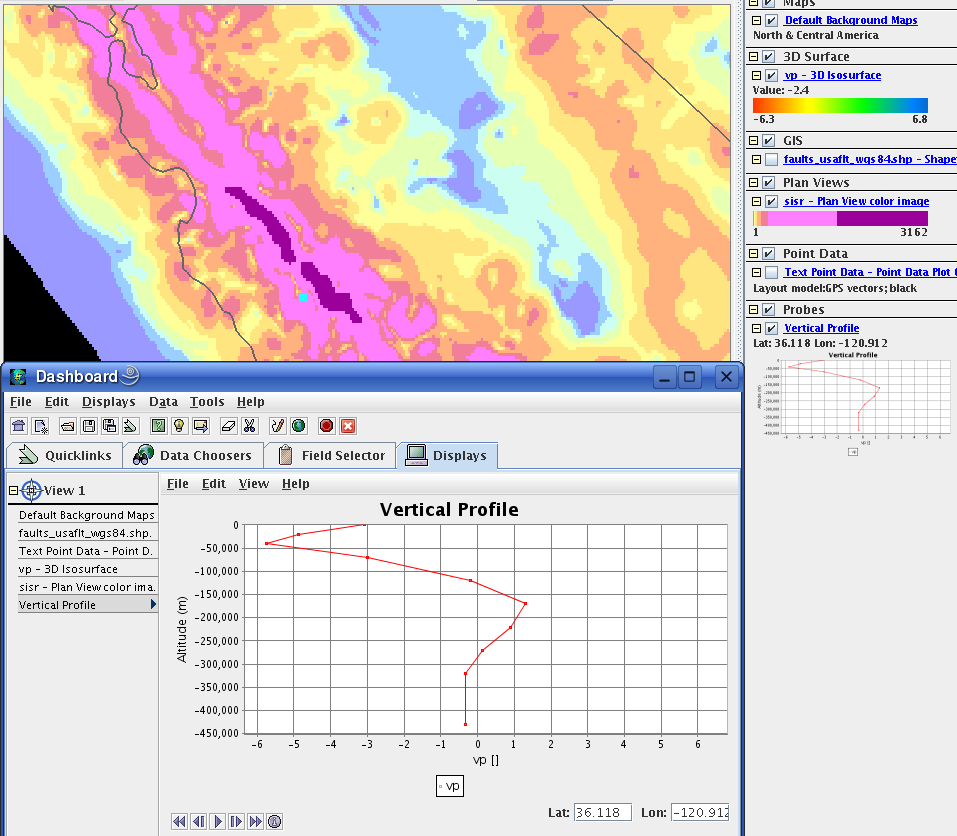Click the red stop-sign icon in the toolbar
This screenshot has height=836, width=957.
click(326, 426)
